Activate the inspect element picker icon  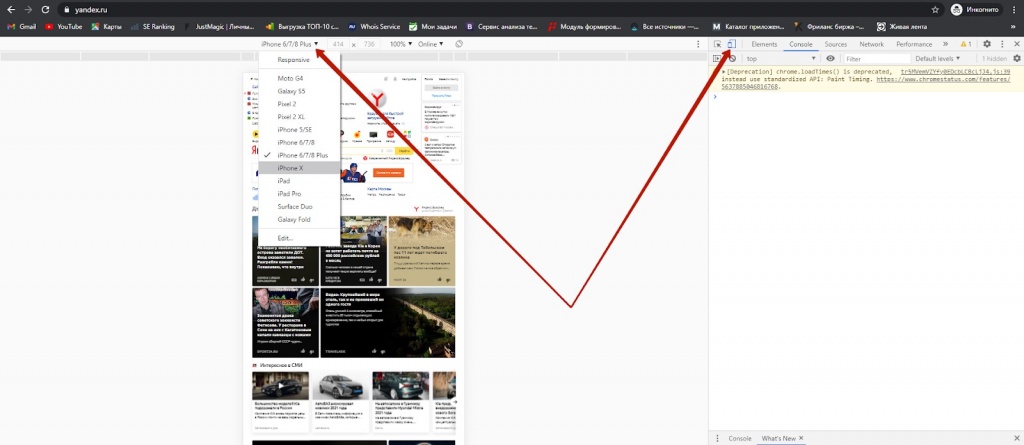pos(718,44)
